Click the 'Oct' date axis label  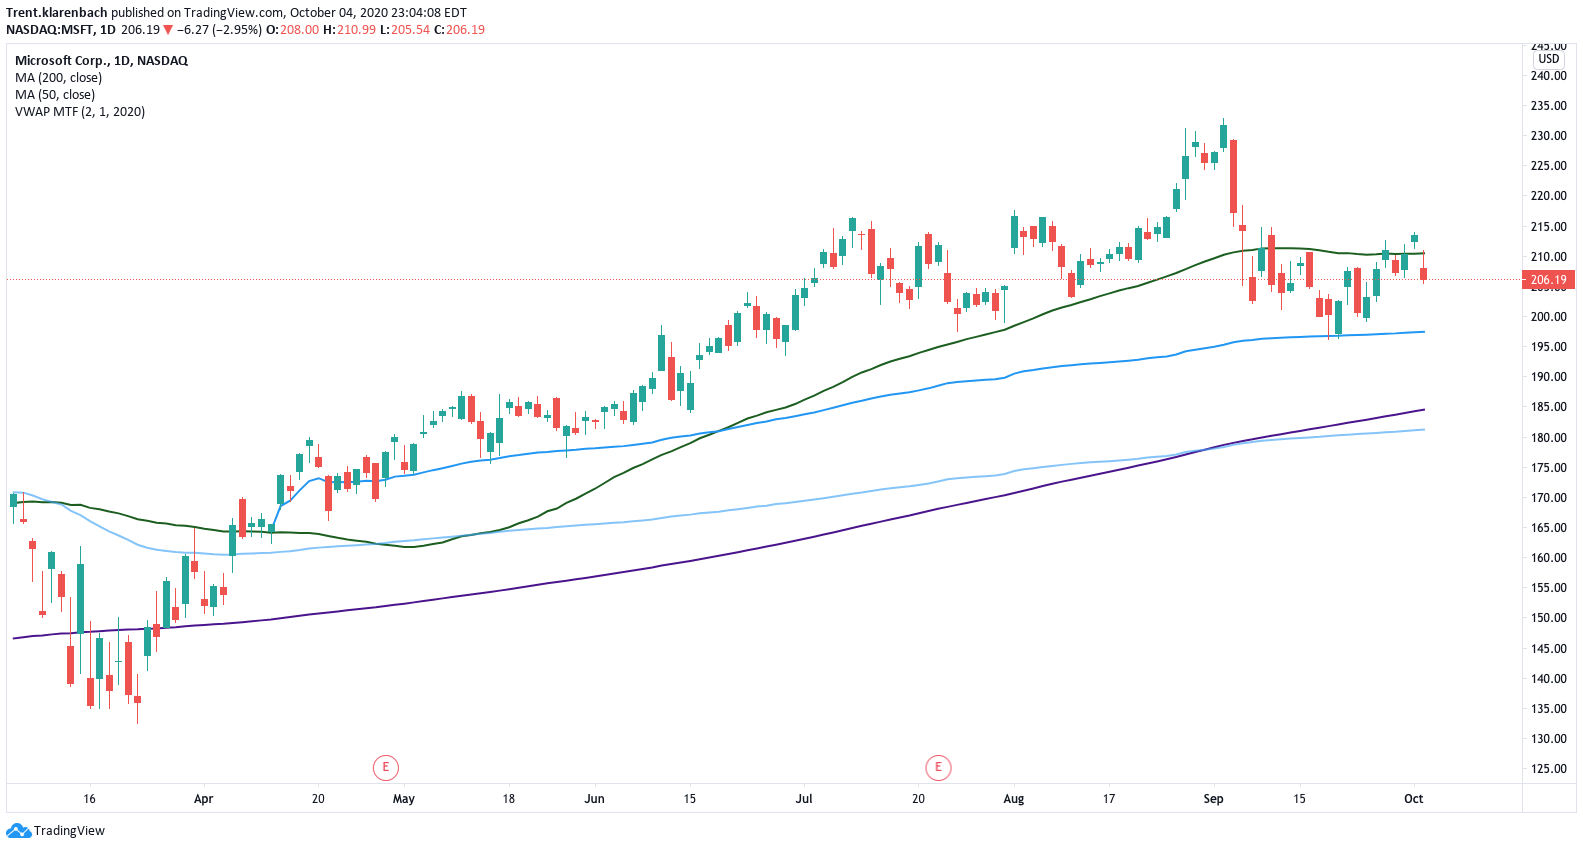[1413, 799]
